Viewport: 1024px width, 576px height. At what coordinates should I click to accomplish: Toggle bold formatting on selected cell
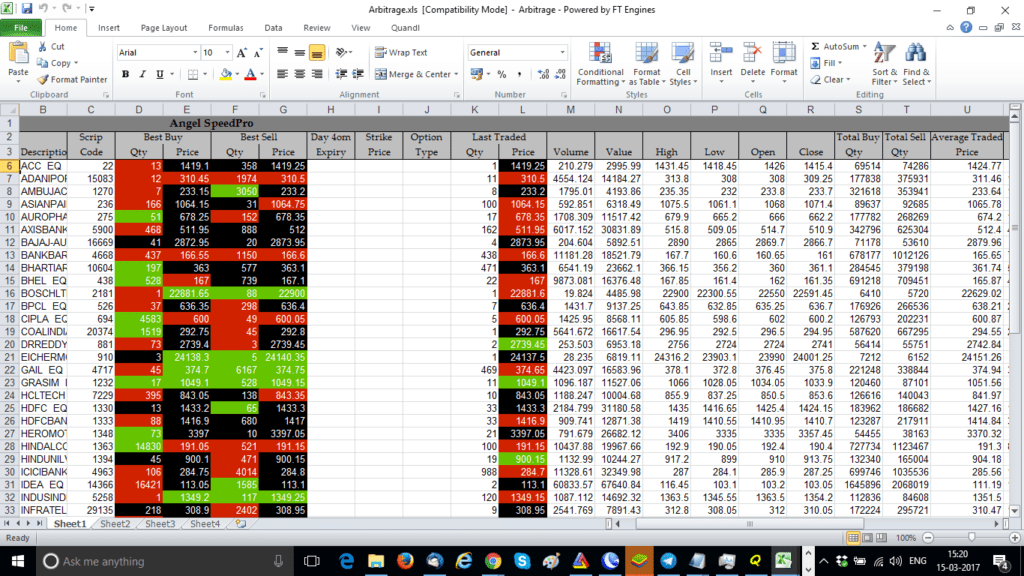pos(124,74)
